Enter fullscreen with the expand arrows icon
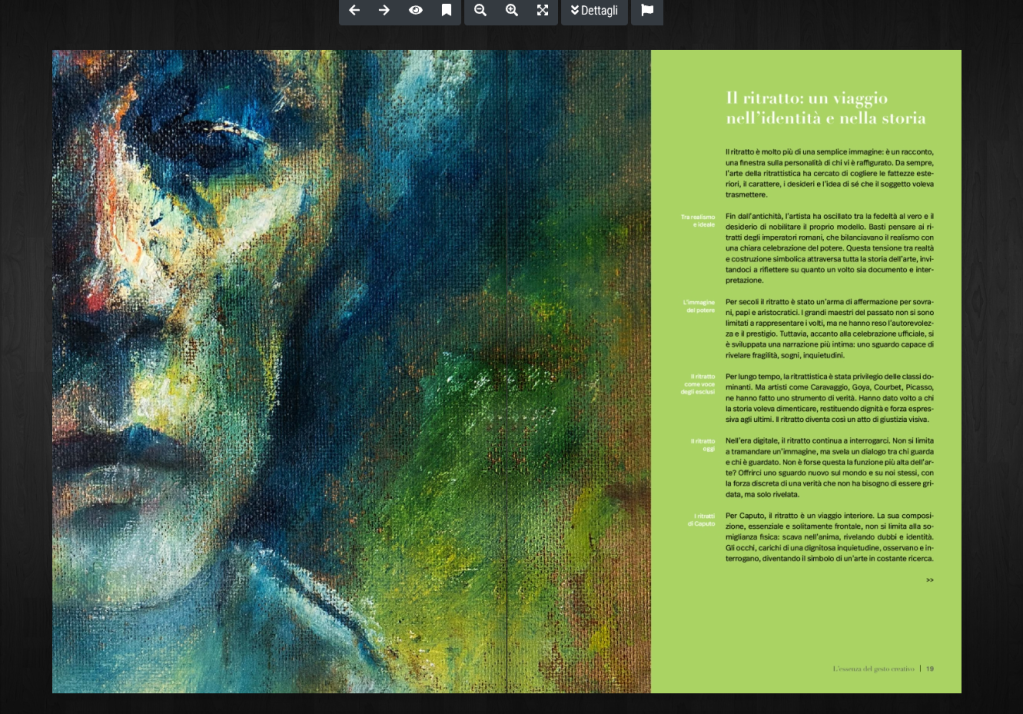 [x=542, y=11]
